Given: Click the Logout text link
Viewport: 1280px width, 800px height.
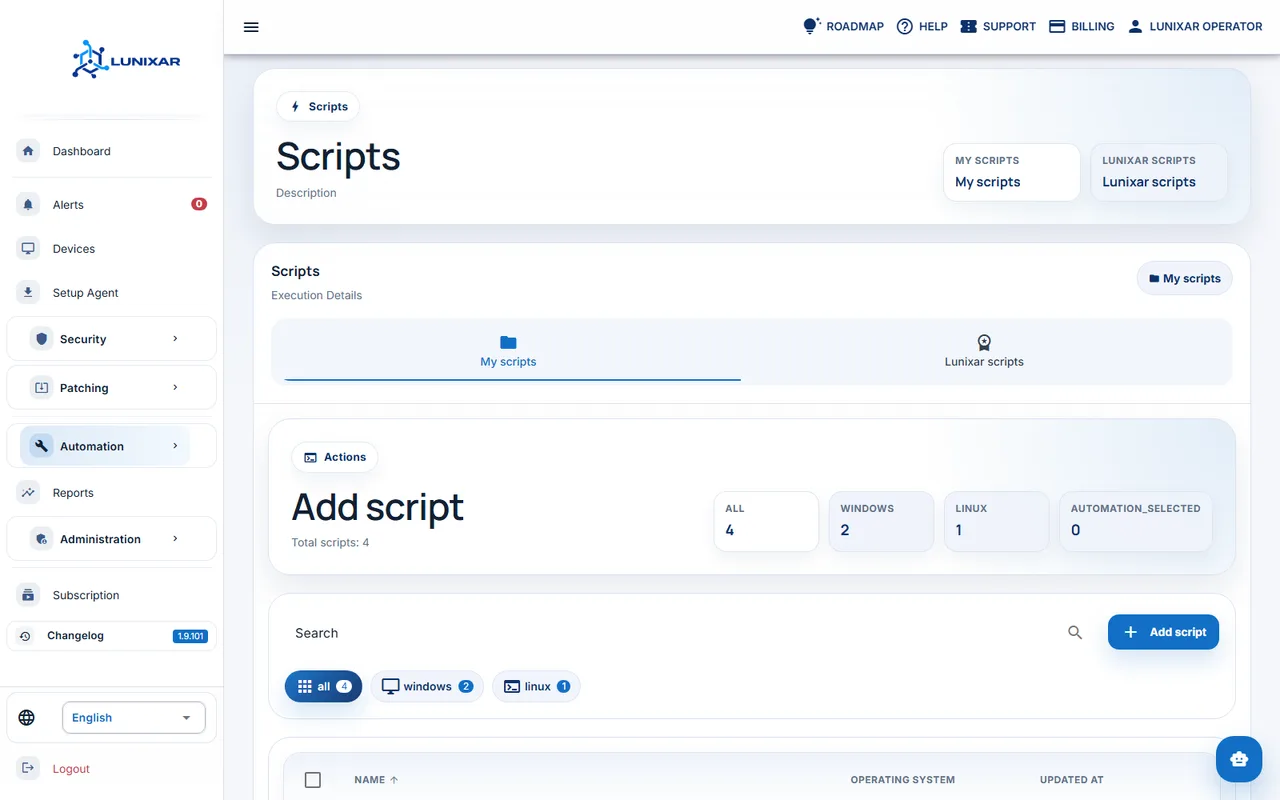Looking at the screenshot, I should point(71,769).
